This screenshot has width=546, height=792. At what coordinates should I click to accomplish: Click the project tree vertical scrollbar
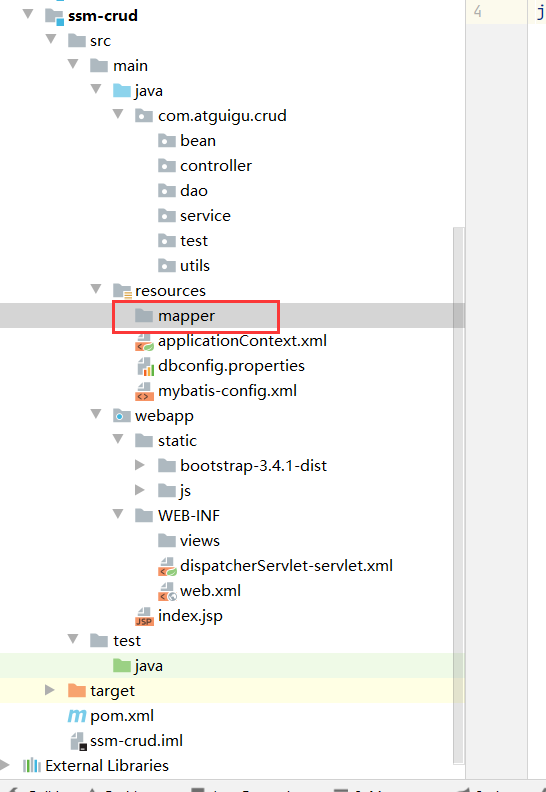click(459, 495)
